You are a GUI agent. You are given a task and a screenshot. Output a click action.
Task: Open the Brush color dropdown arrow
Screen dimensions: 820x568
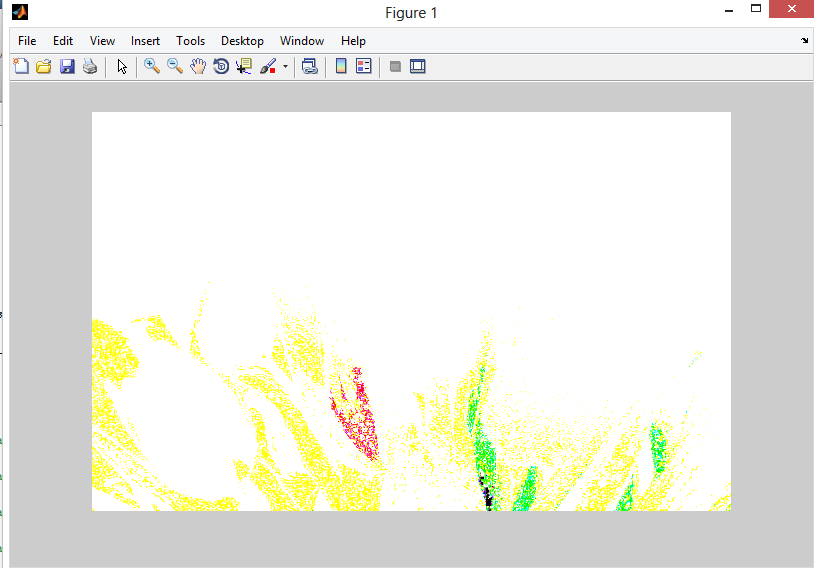[x=285, y=66]
